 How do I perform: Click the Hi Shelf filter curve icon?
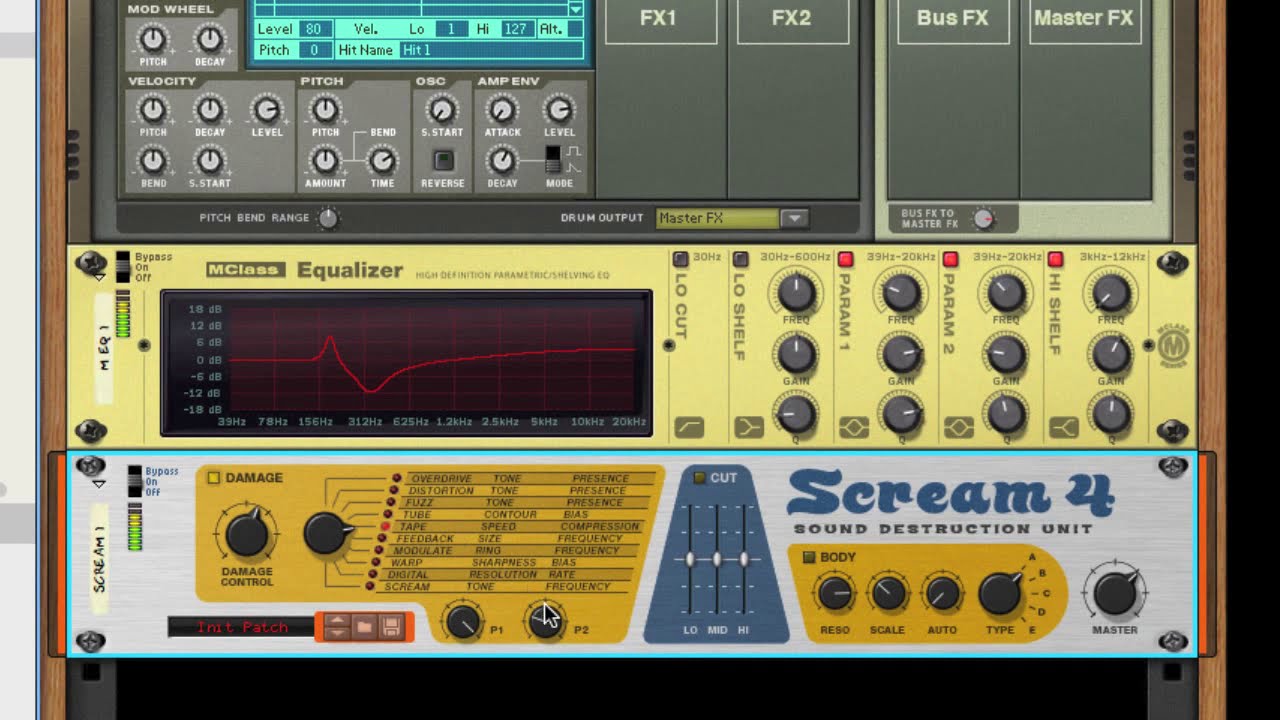tap(1063, 428)
